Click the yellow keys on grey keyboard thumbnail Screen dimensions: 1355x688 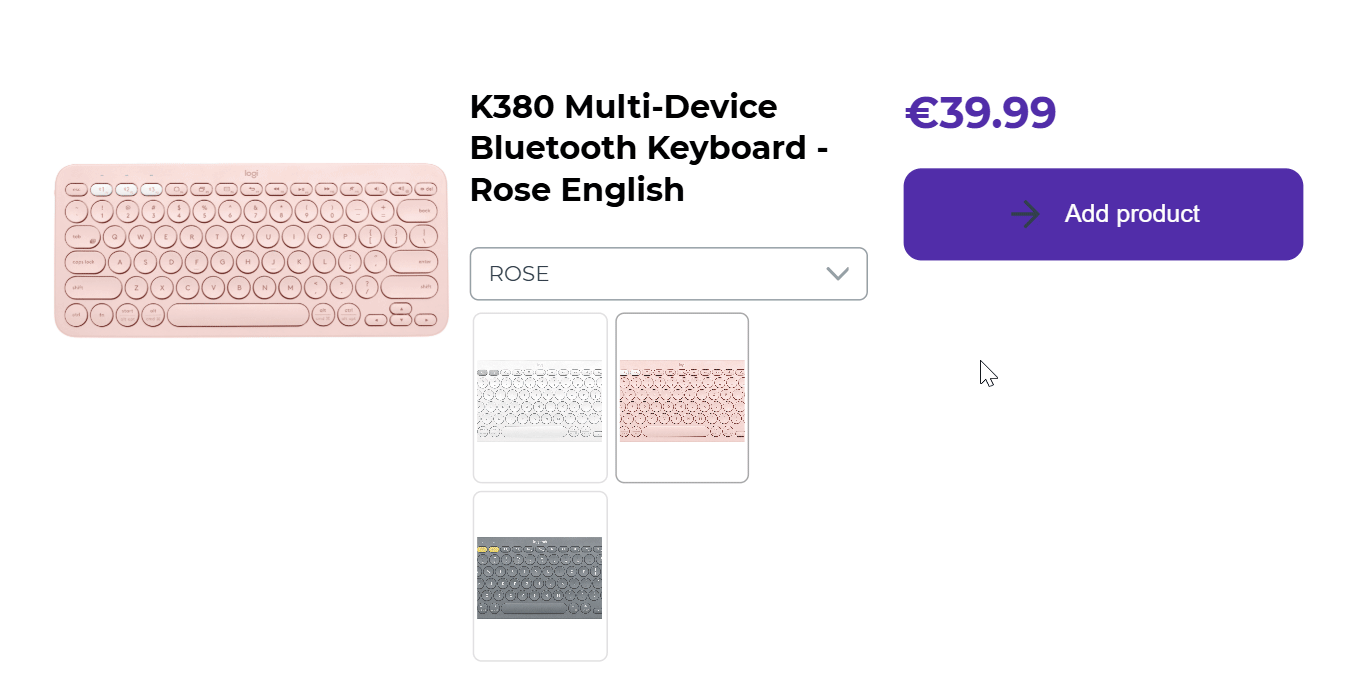[488, 549]
